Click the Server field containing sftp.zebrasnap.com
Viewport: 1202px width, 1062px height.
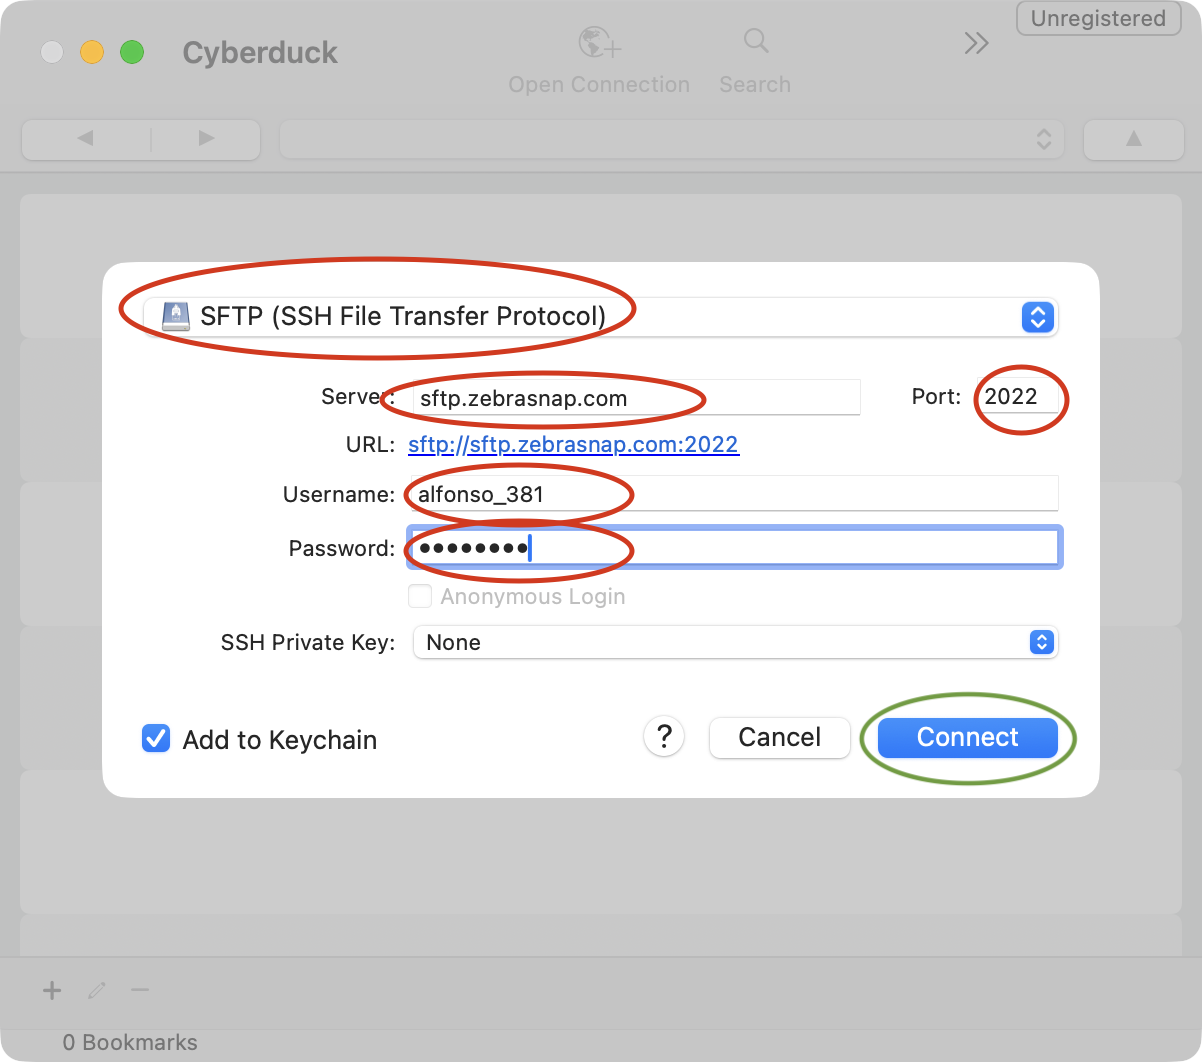636,397
